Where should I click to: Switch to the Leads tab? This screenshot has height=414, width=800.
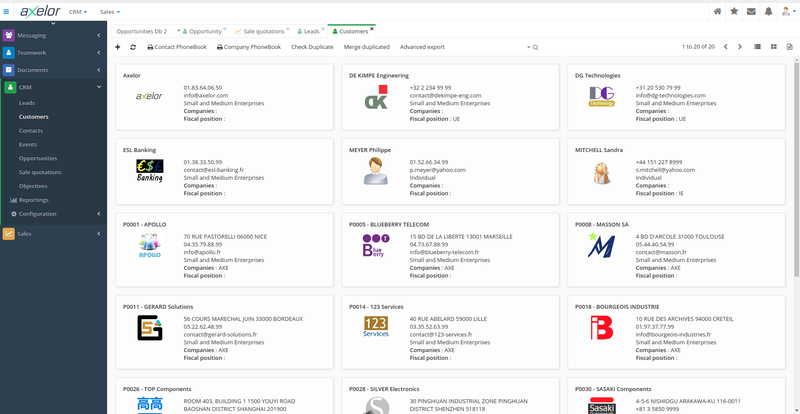tap(309, 31)
